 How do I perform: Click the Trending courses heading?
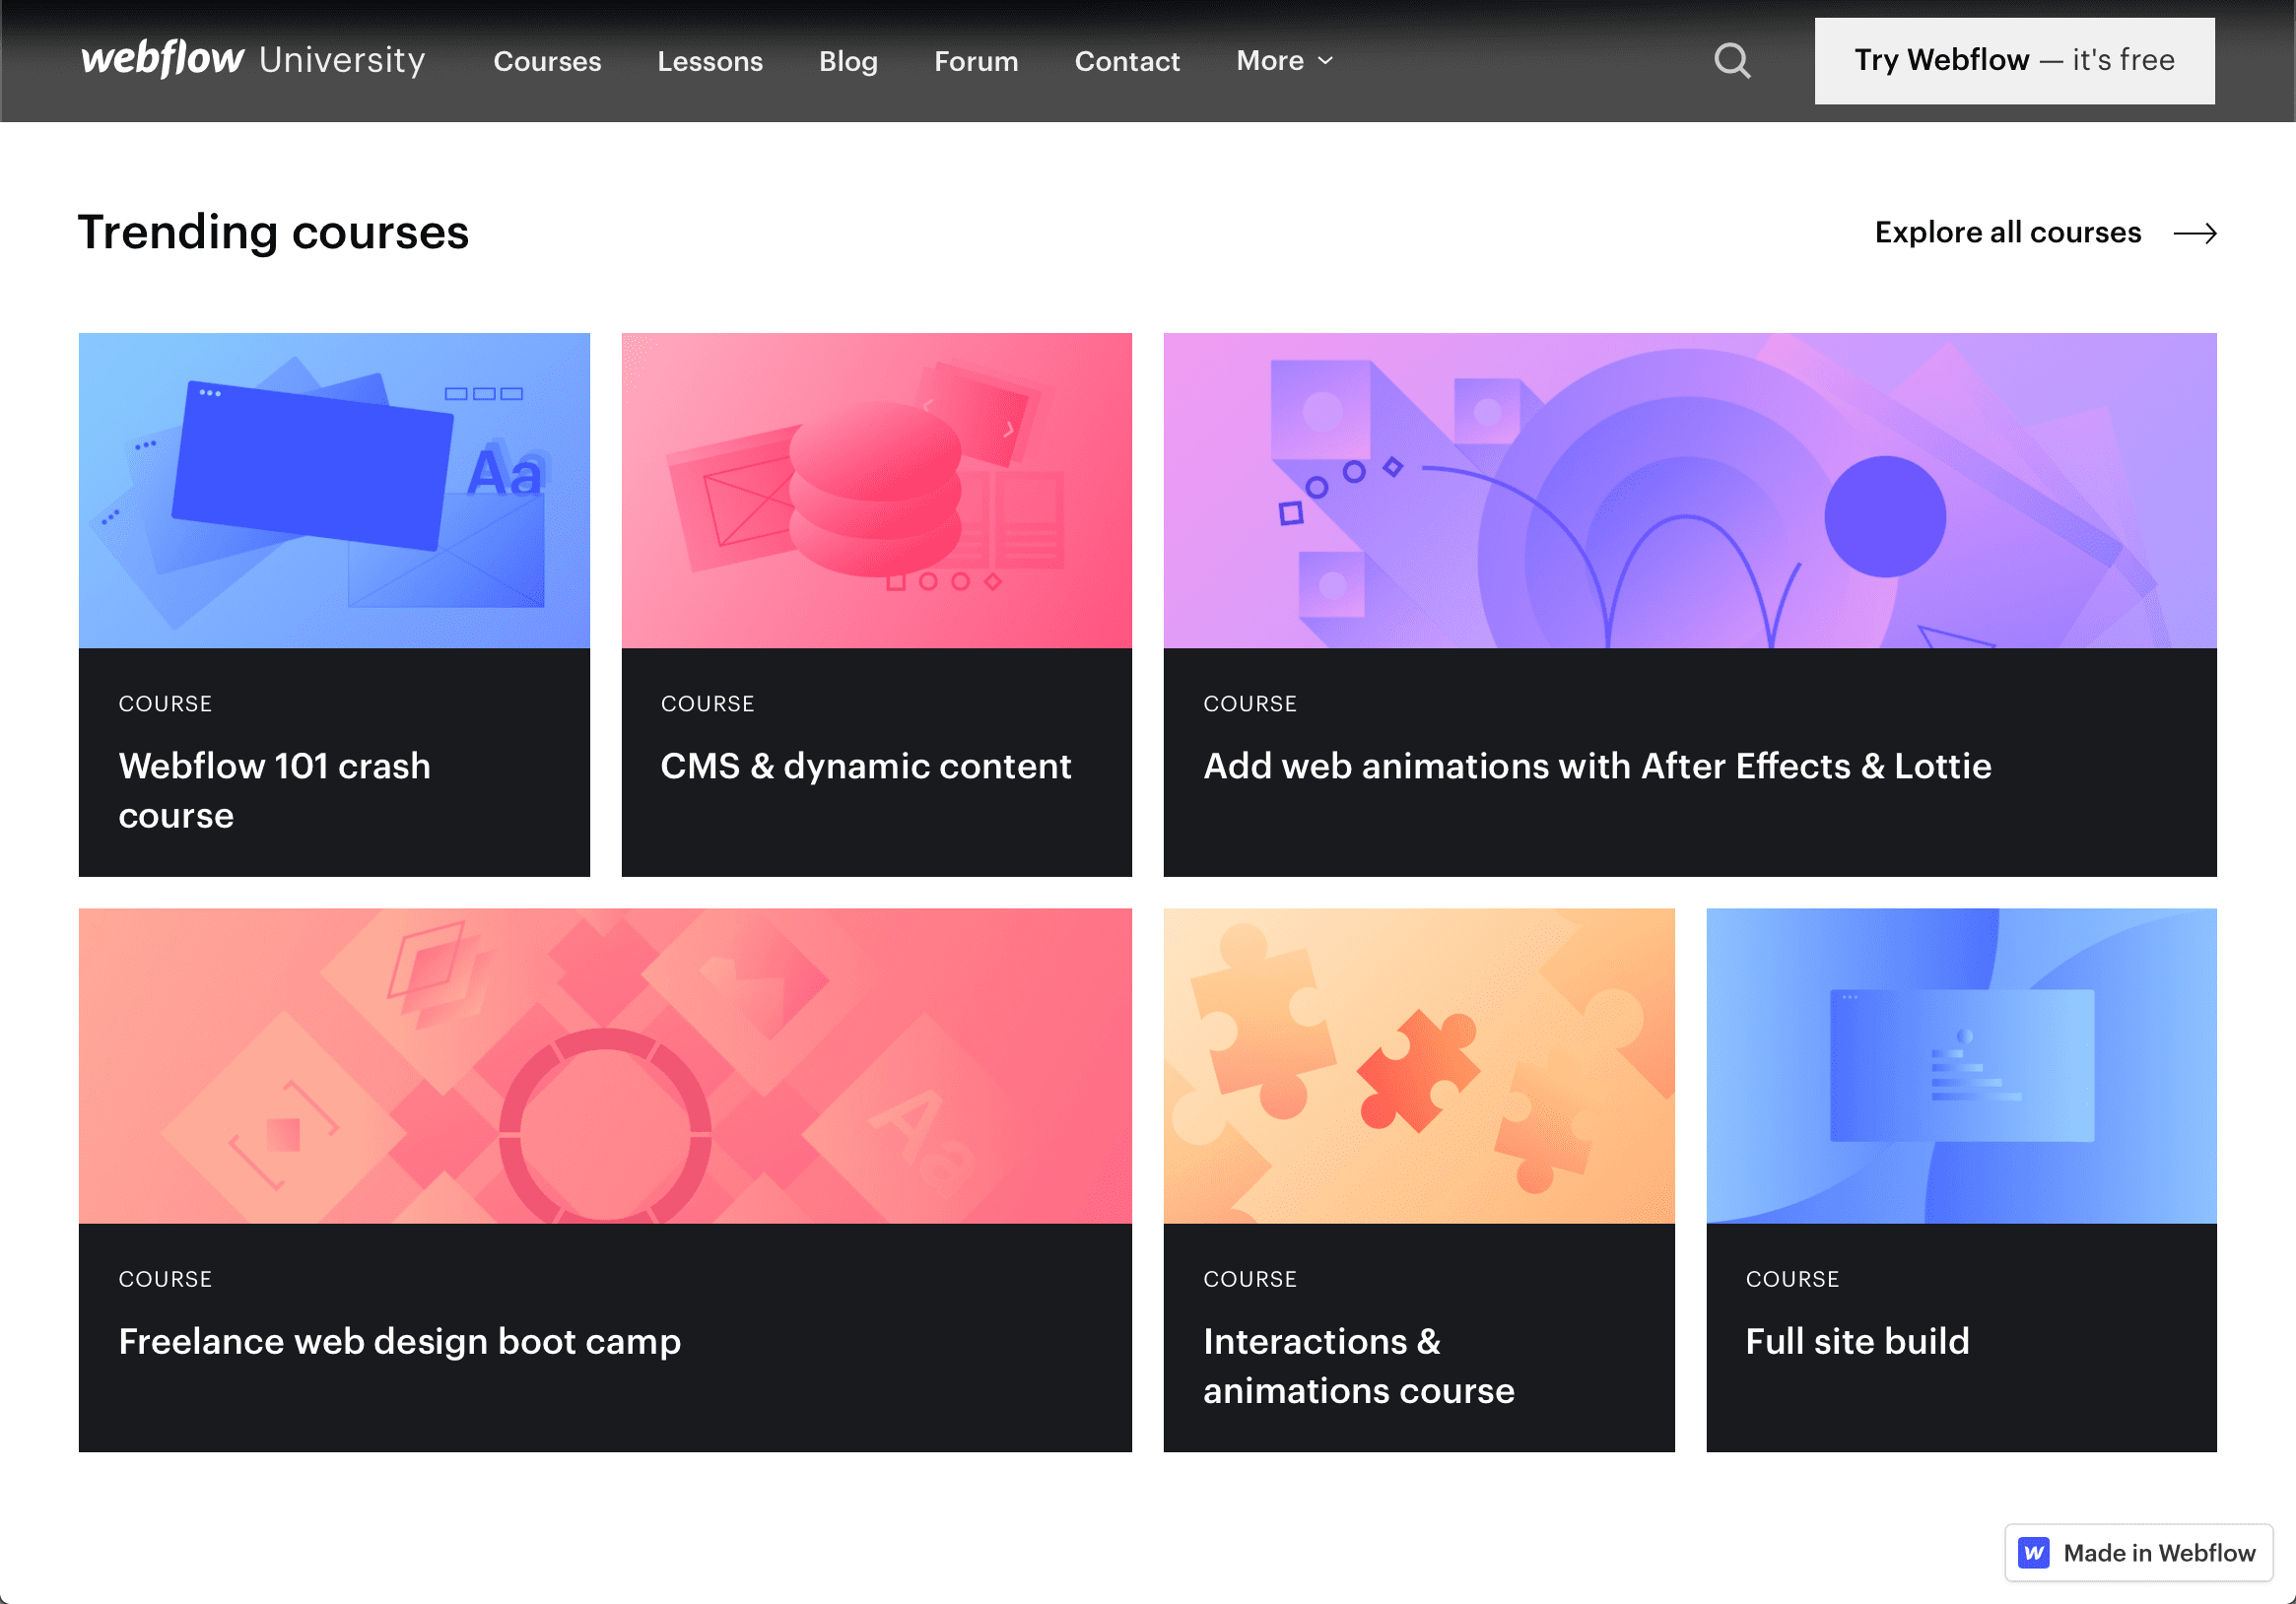(273, 232)
